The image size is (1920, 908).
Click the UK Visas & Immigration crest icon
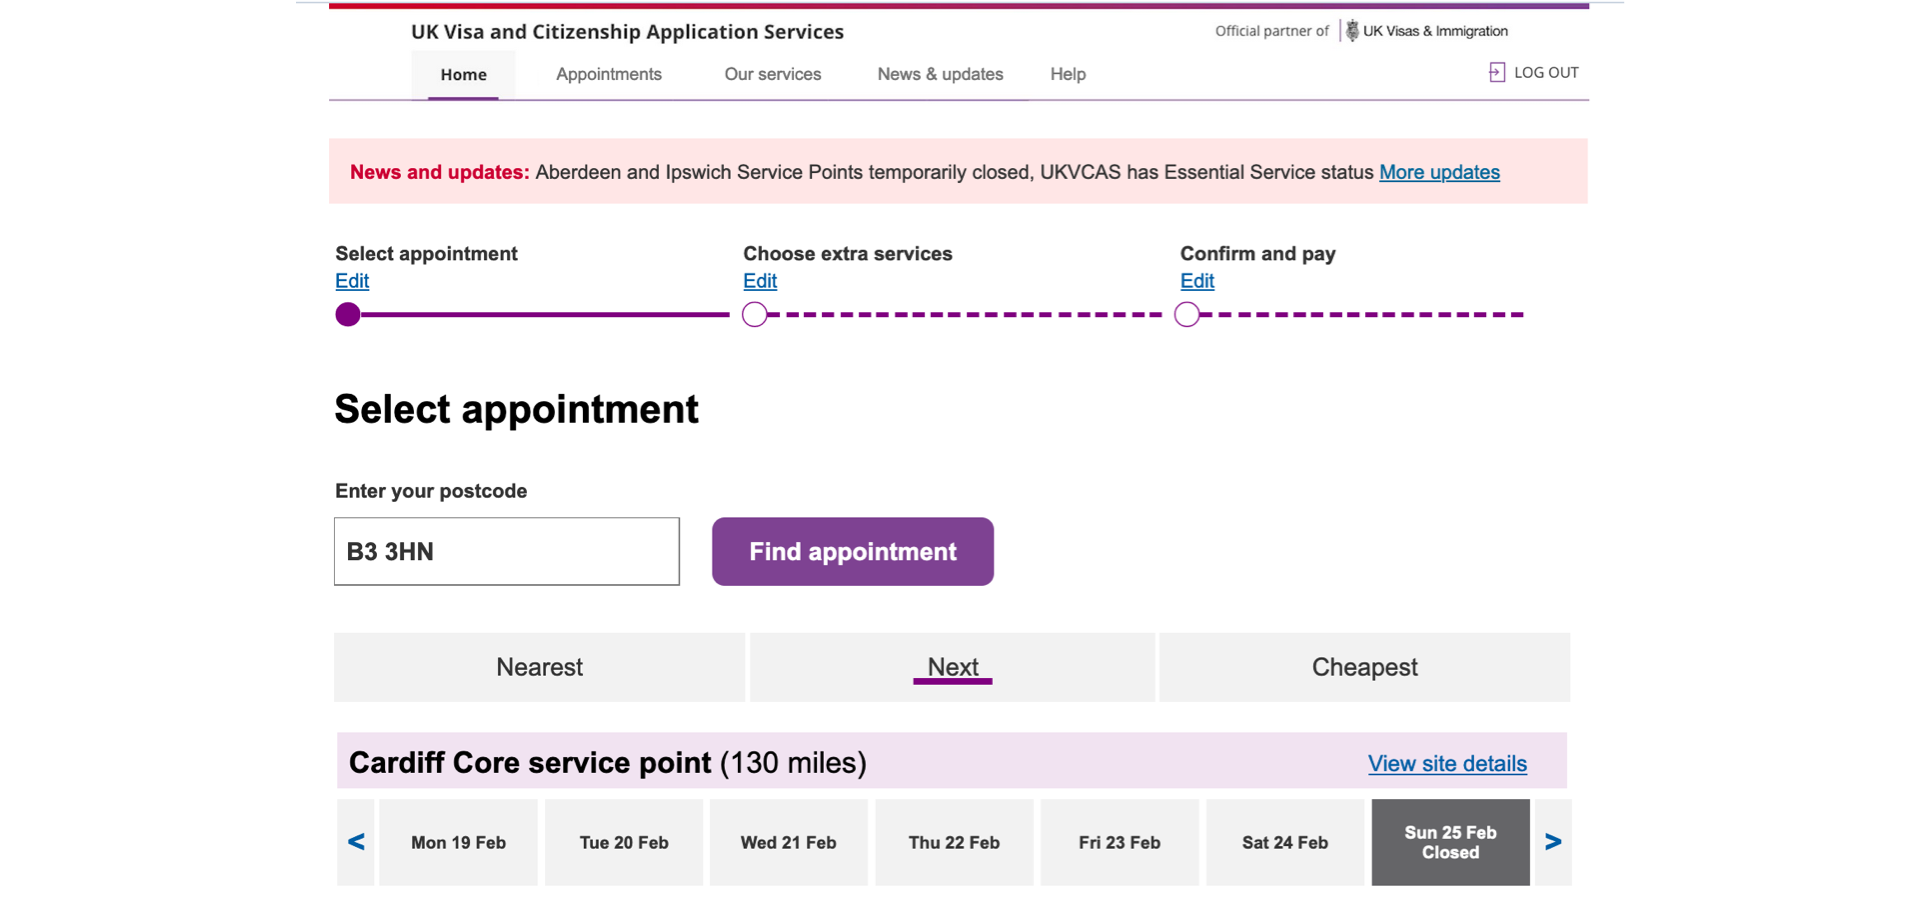coord(1352,31)
